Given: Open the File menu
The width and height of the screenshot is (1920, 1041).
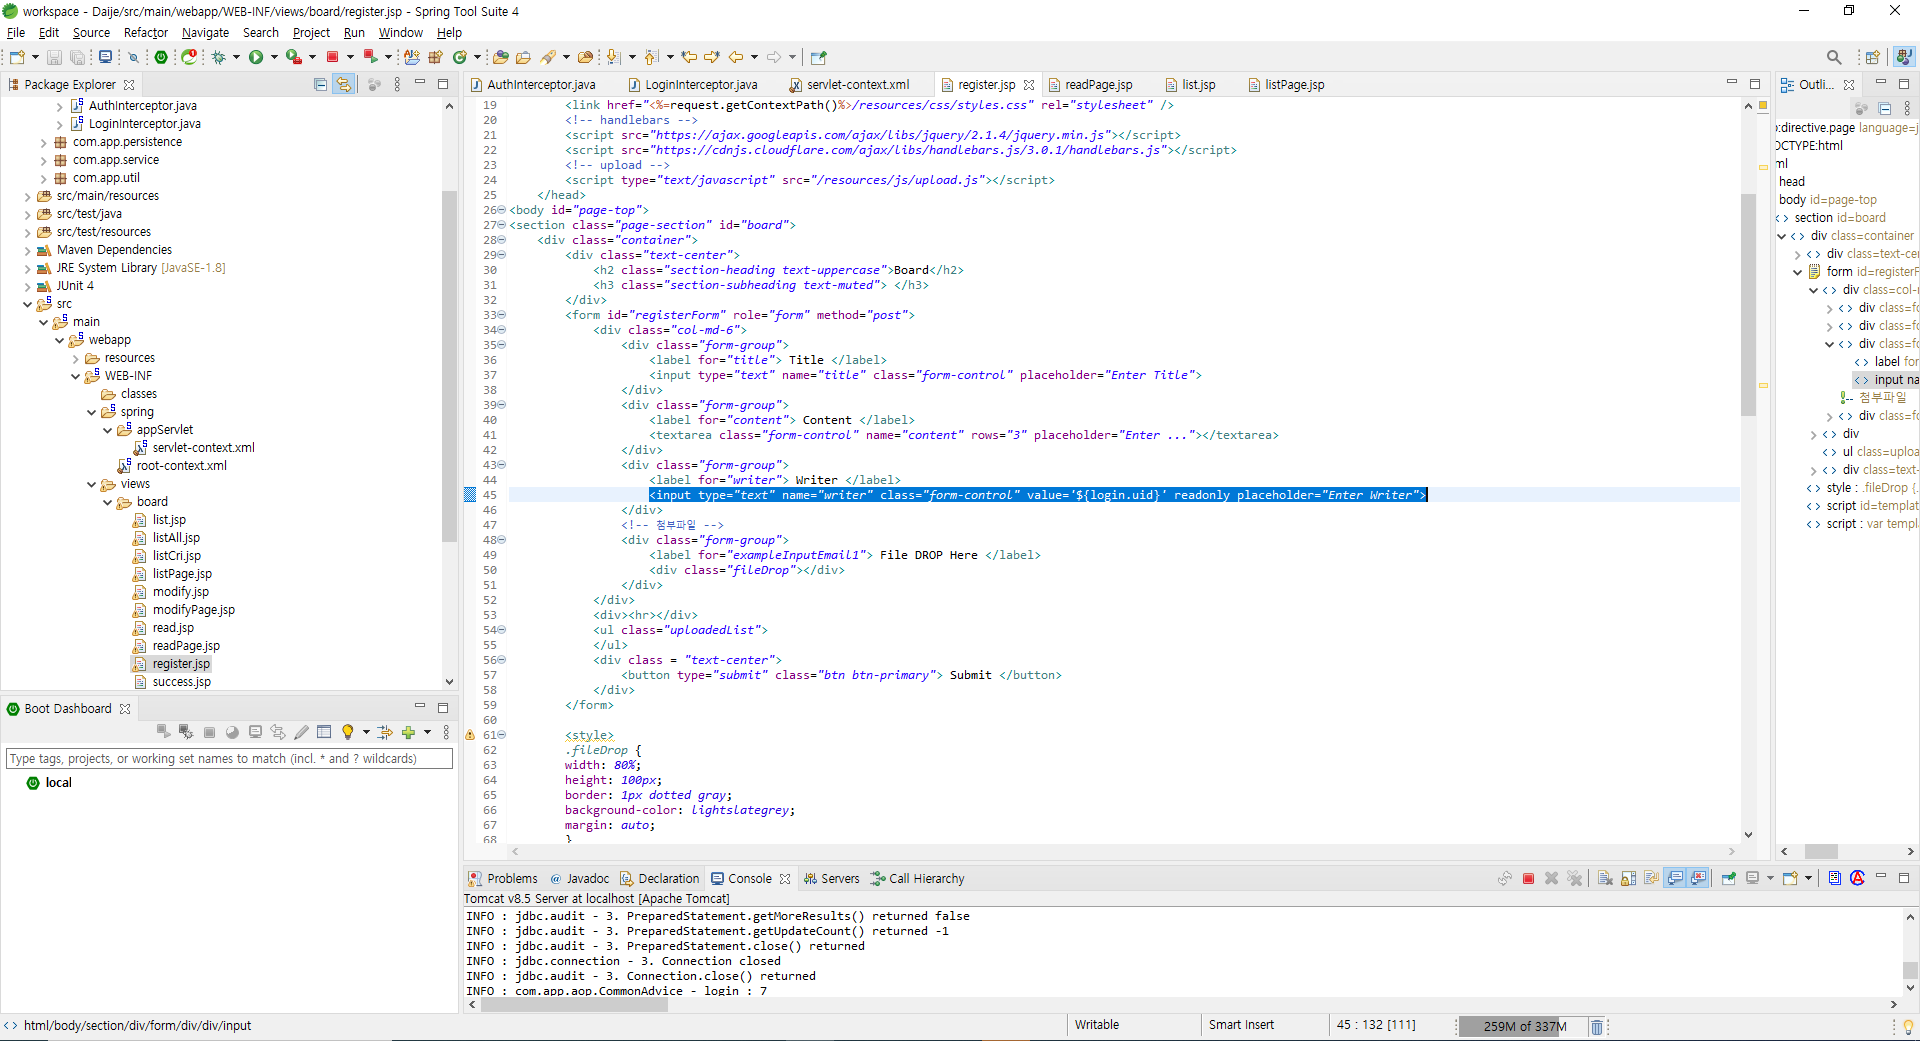Looking at the screenshot, I should pyautogui.click(x=16, y=33).
